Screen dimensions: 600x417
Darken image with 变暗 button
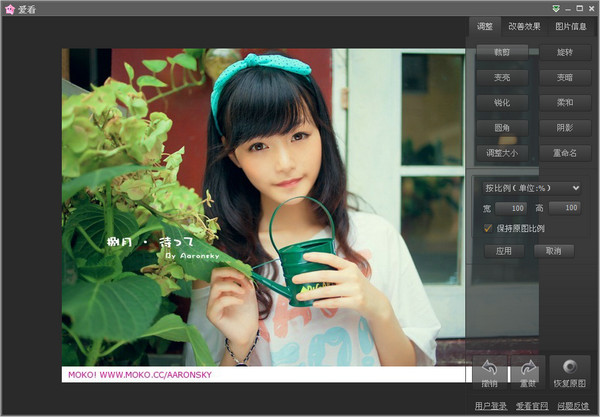tap(565, 78)
